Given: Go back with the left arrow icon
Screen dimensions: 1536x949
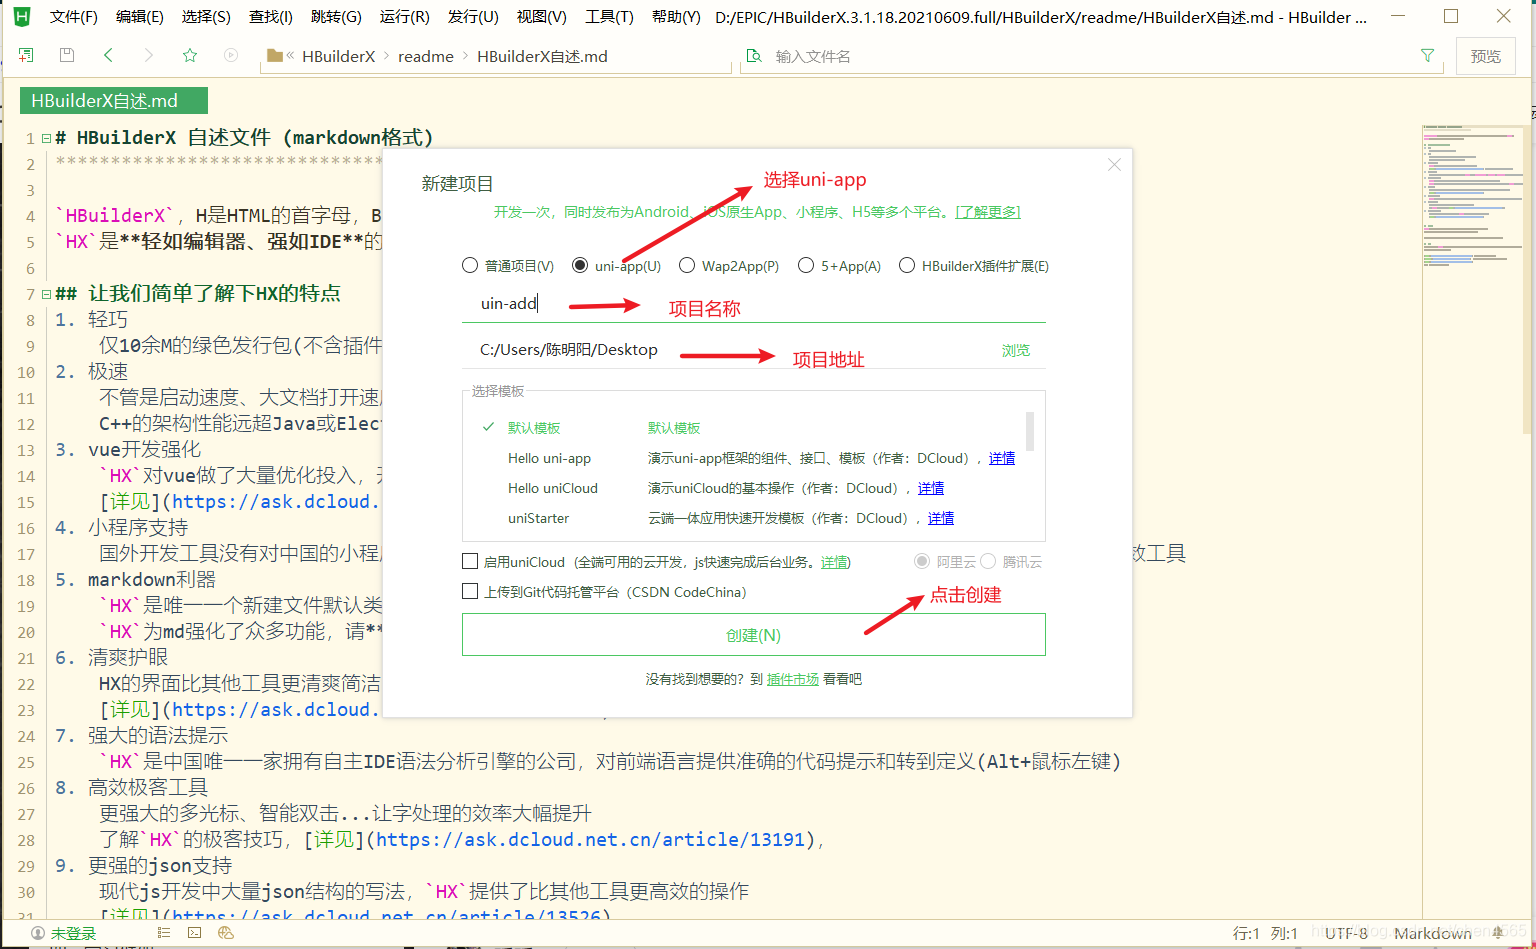Looking at the screenshot, I should pyautogui.click(x=108, y=56).
